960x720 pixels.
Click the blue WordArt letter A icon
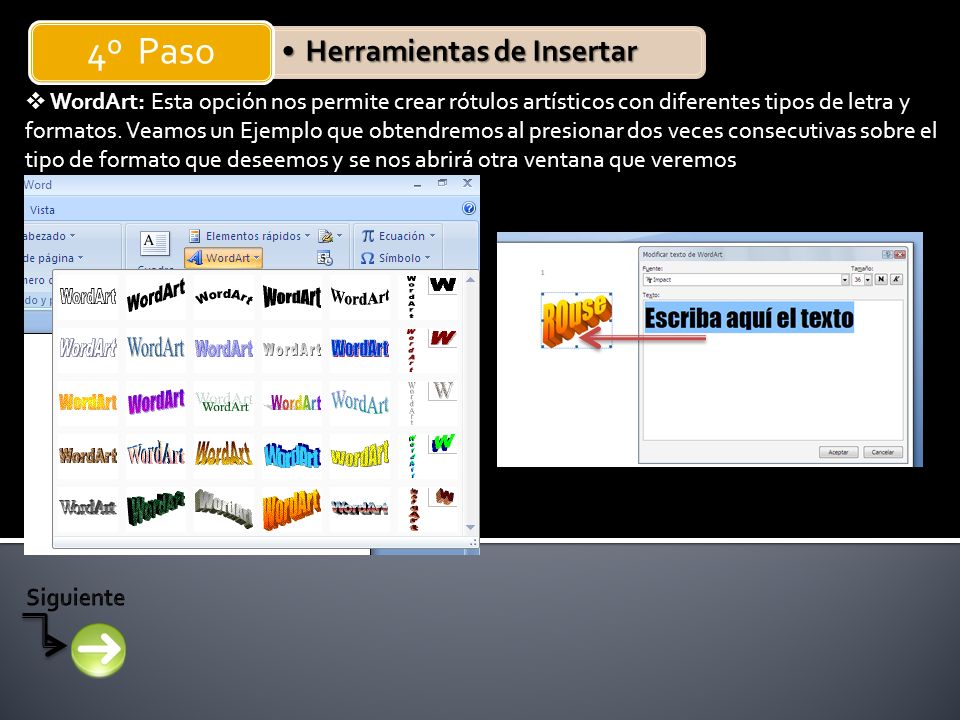(195, 258)
